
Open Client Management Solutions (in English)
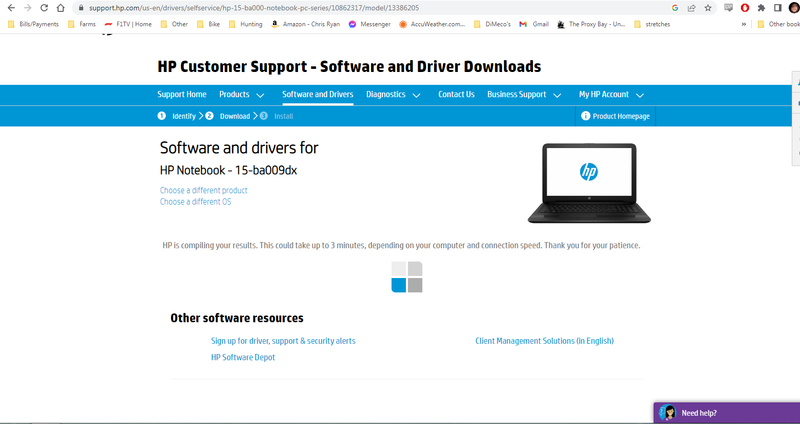click(x=544, y=341)
